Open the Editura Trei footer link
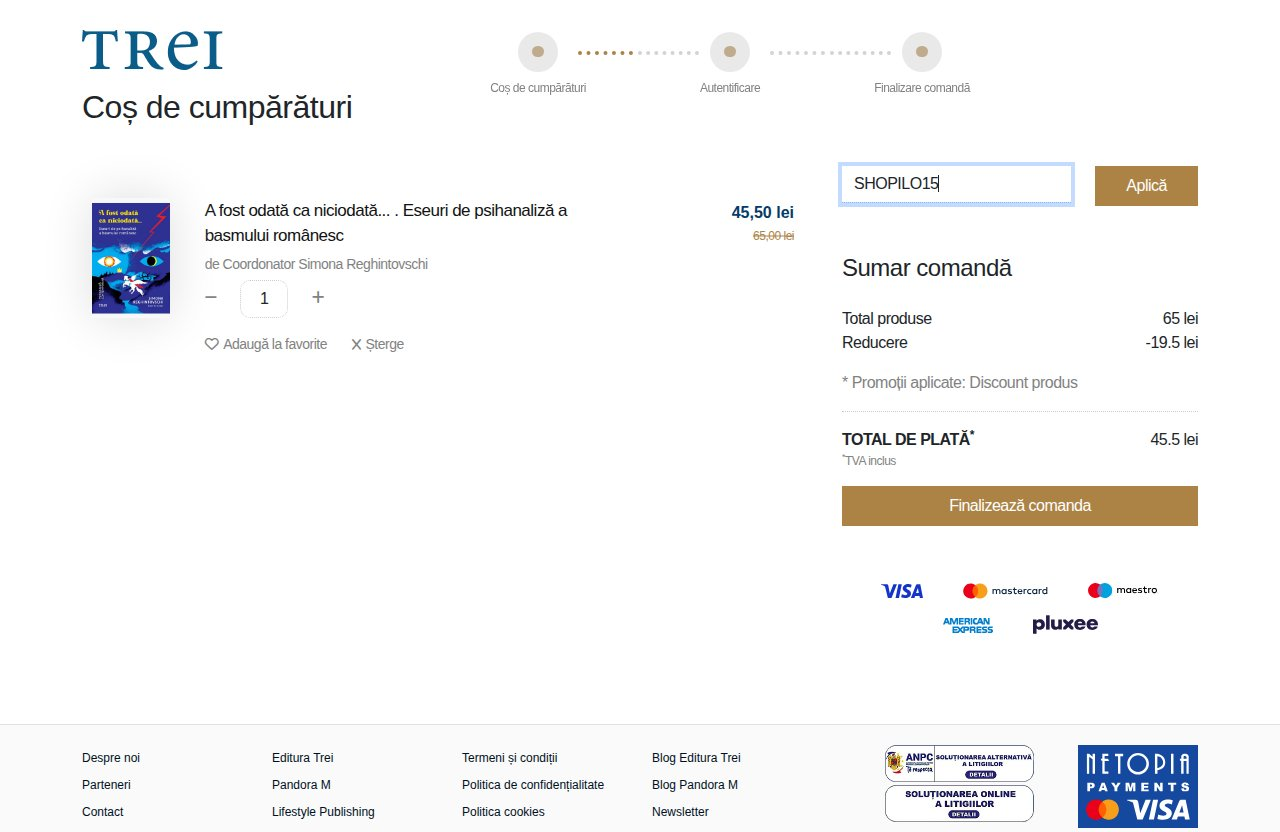The height and width of the screenshot is (832, 1280). 303,758
